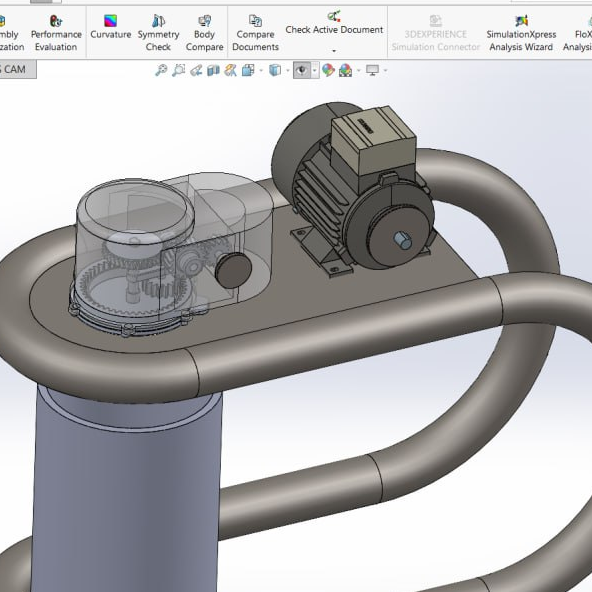Screen dimensions: 592x592
Task: Expand the Apply Scene dropdown arrow
Action: (x=358, y=70)
